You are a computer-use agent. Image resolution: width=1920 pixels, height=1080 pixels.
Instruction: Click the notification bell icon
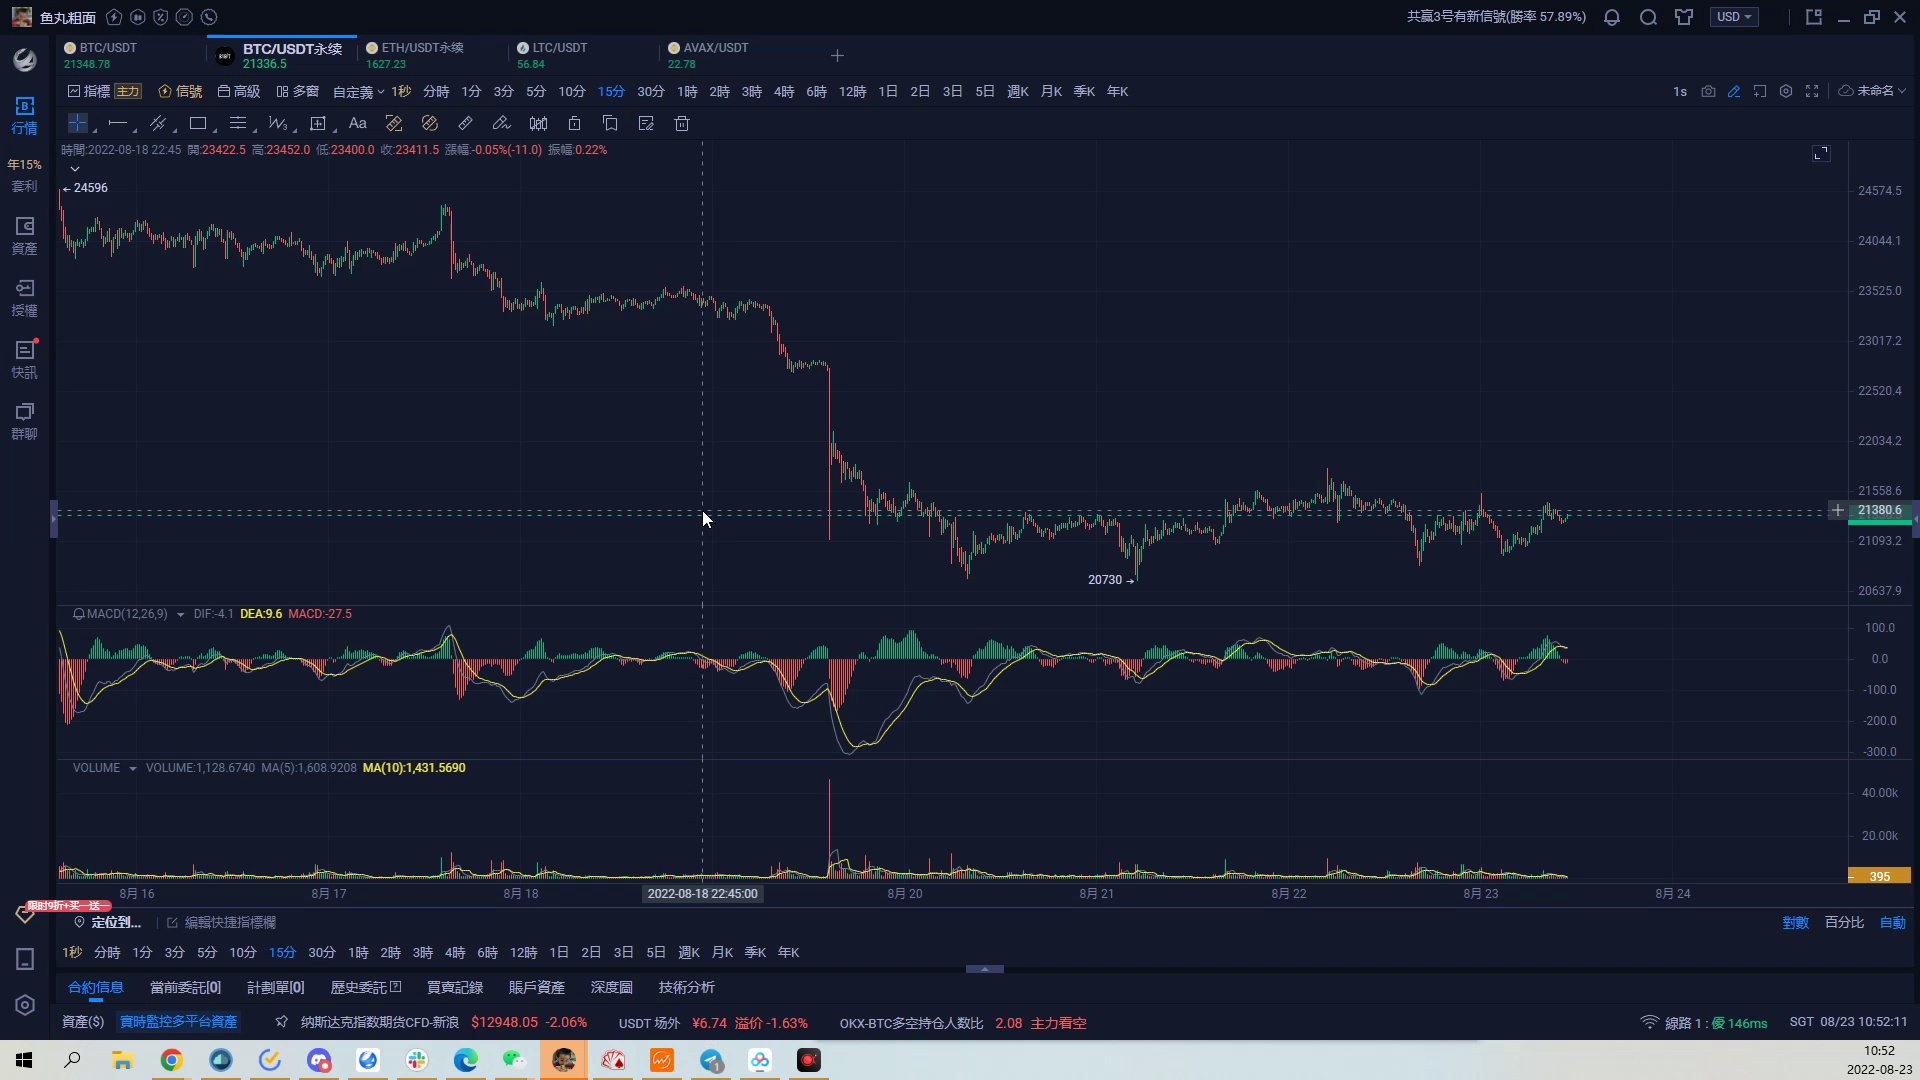(x=1612, y=17)
